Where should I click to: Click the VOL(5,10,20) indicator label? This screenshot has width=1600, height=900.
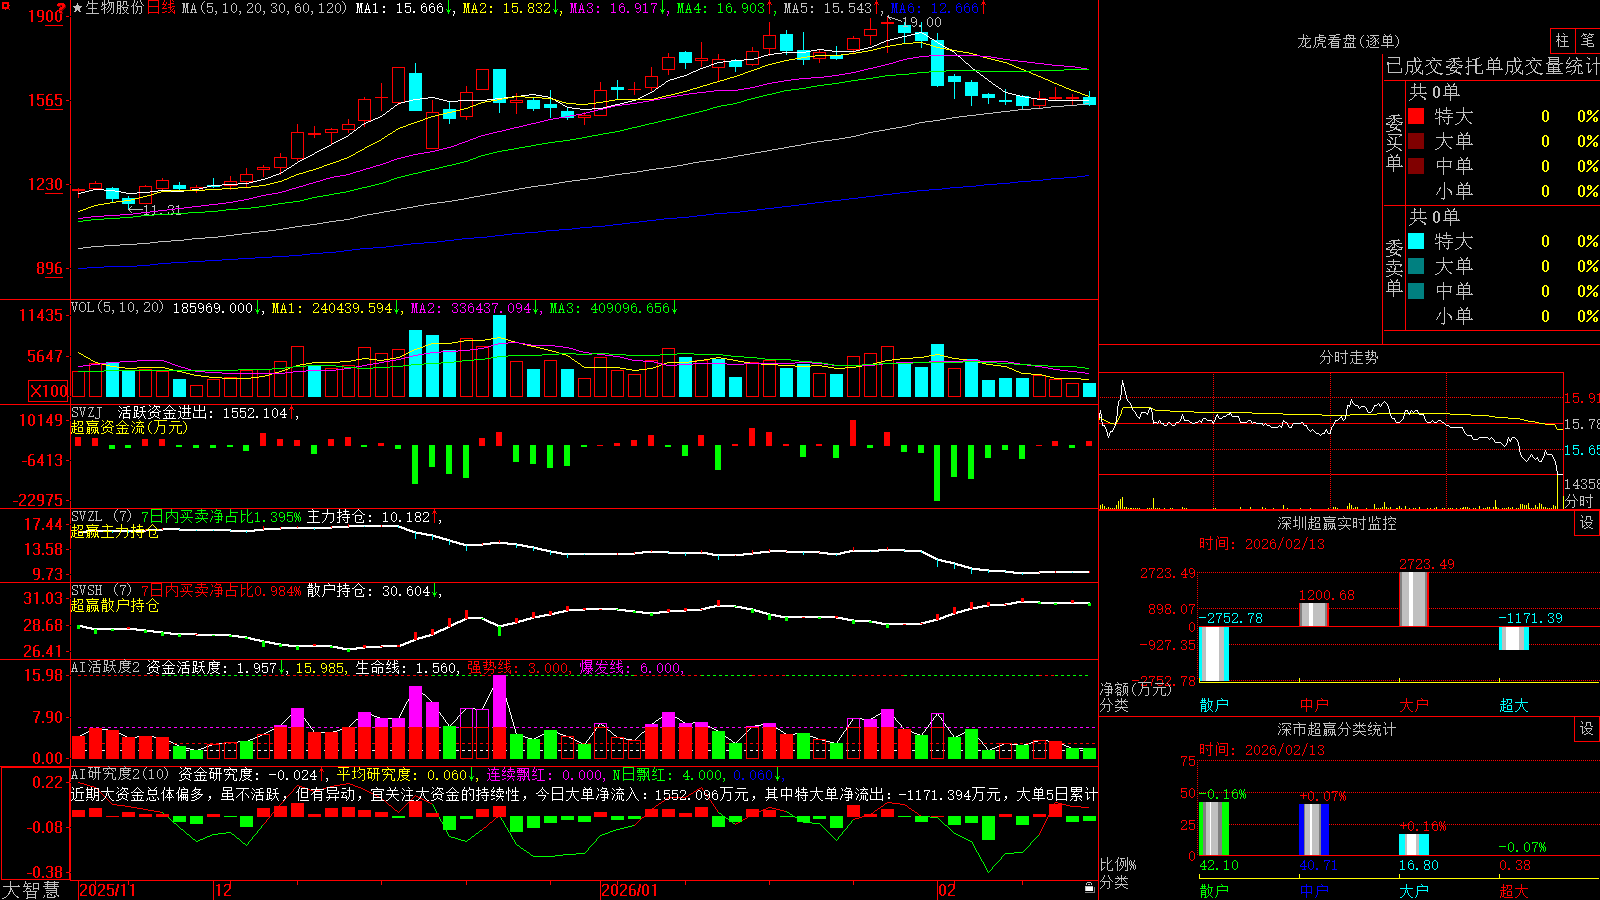point(117,308)
